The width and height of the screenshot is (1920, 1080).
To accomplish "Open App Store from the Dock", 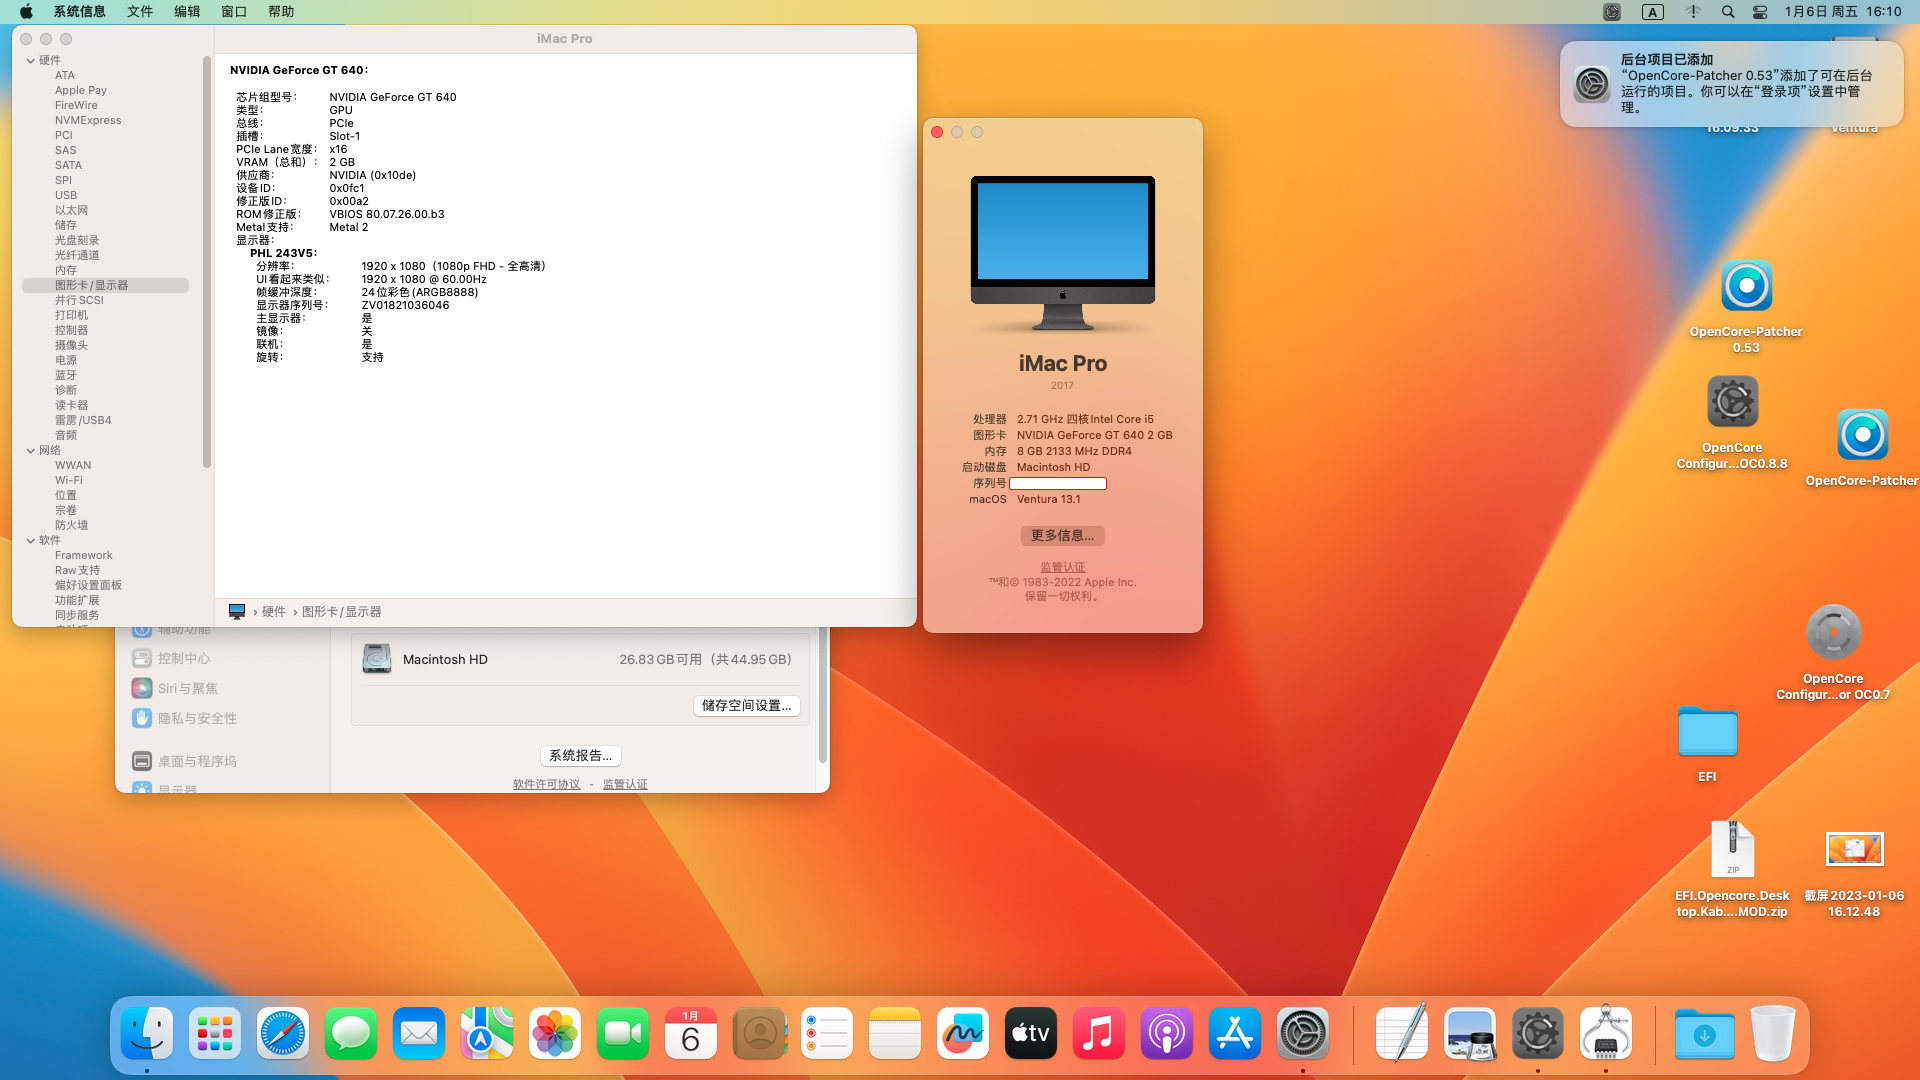I will [1234, 1033].
